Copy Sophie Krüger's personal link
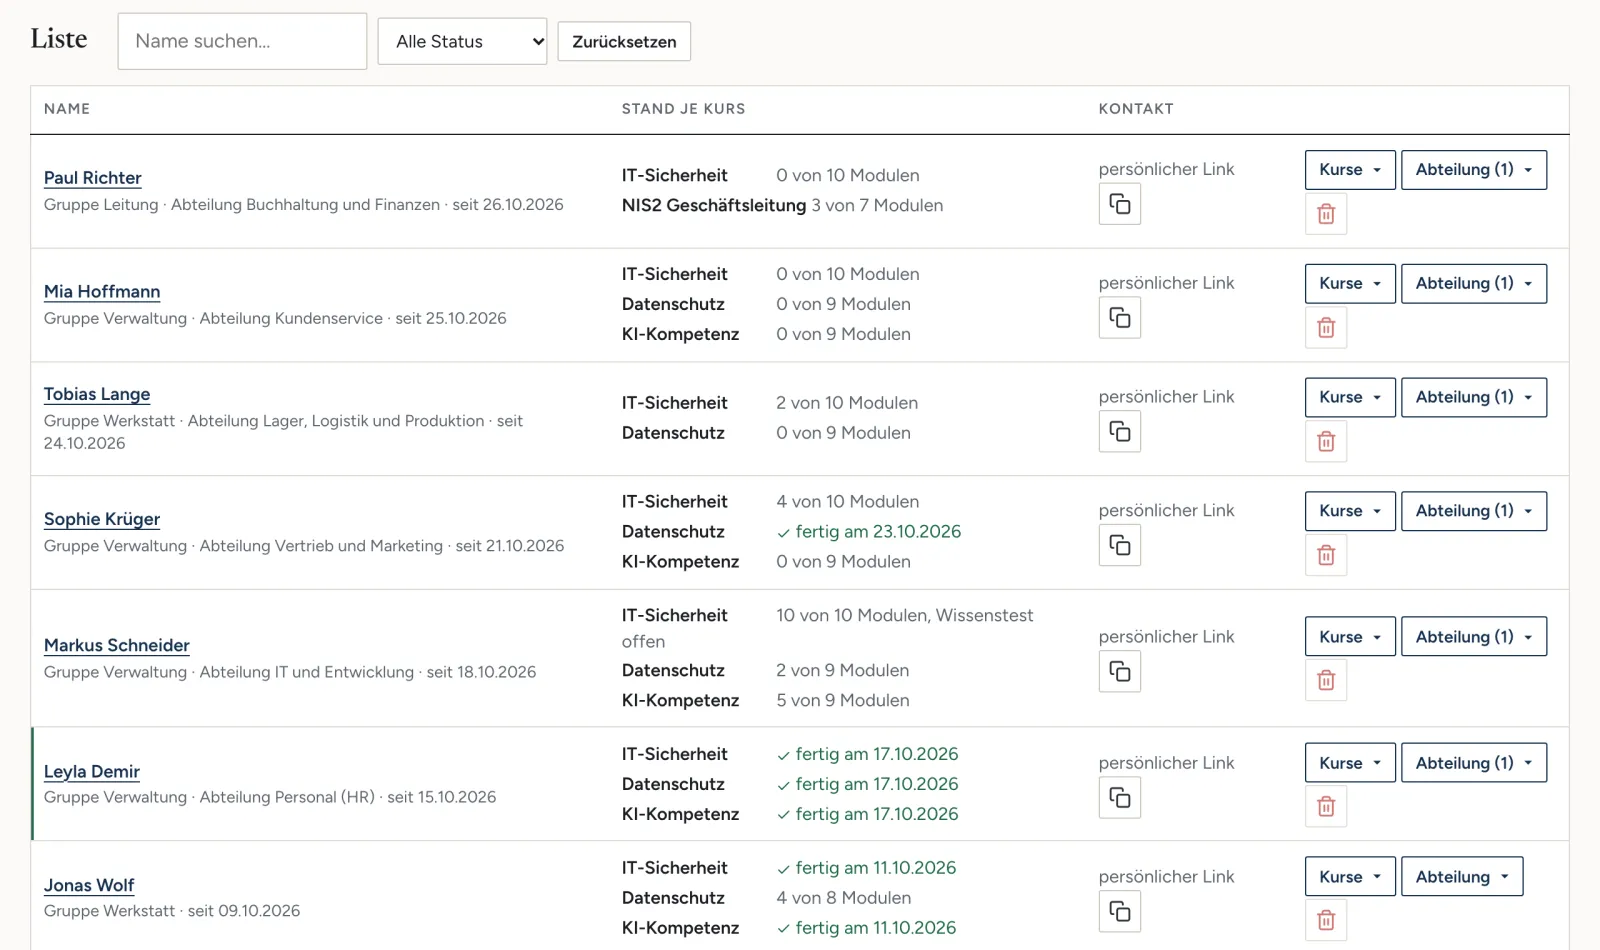Viewport: 1600px width, 950px height. click(x=1120, y=545)
